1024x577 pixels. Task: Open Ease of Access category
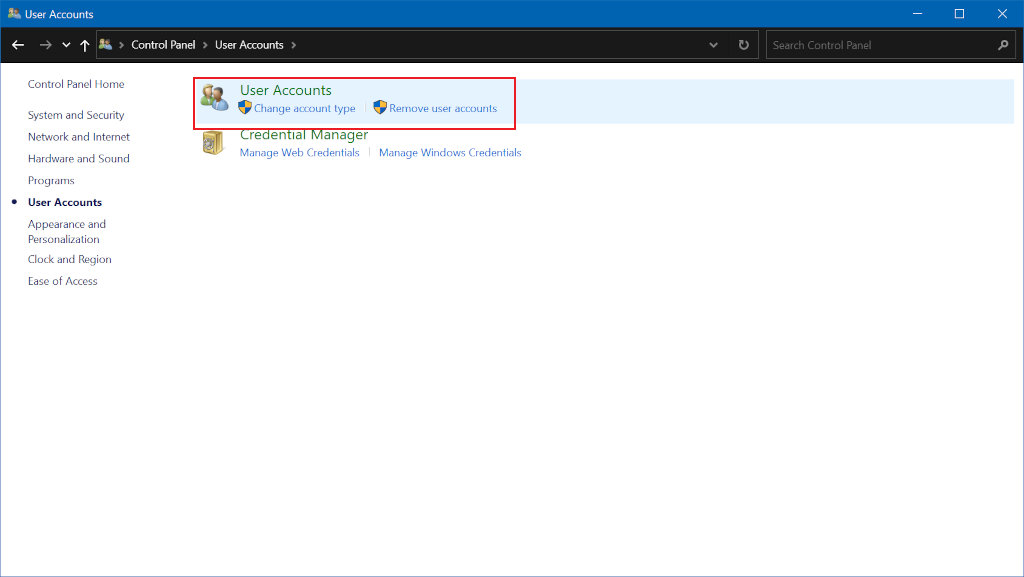62,281
